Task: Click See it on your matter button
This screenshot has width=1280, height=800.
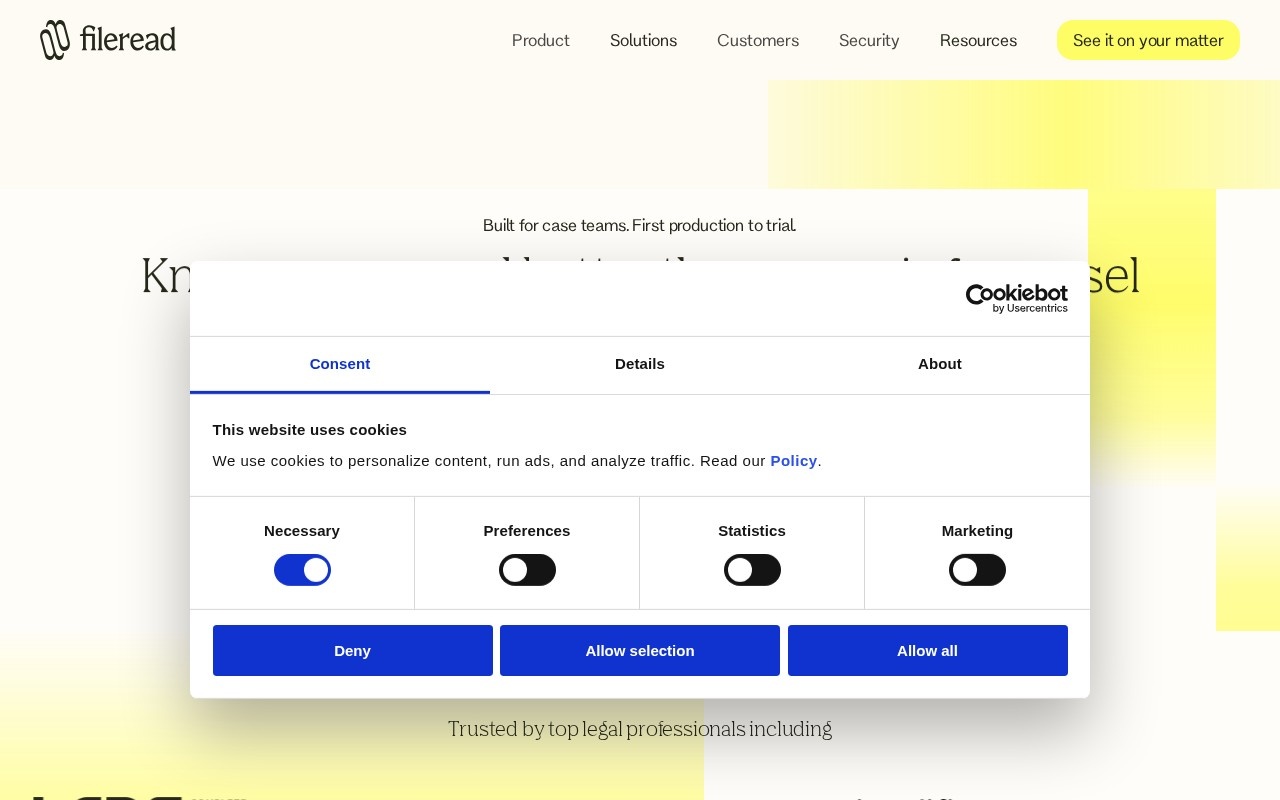Action: click(x=1148, y=40)
